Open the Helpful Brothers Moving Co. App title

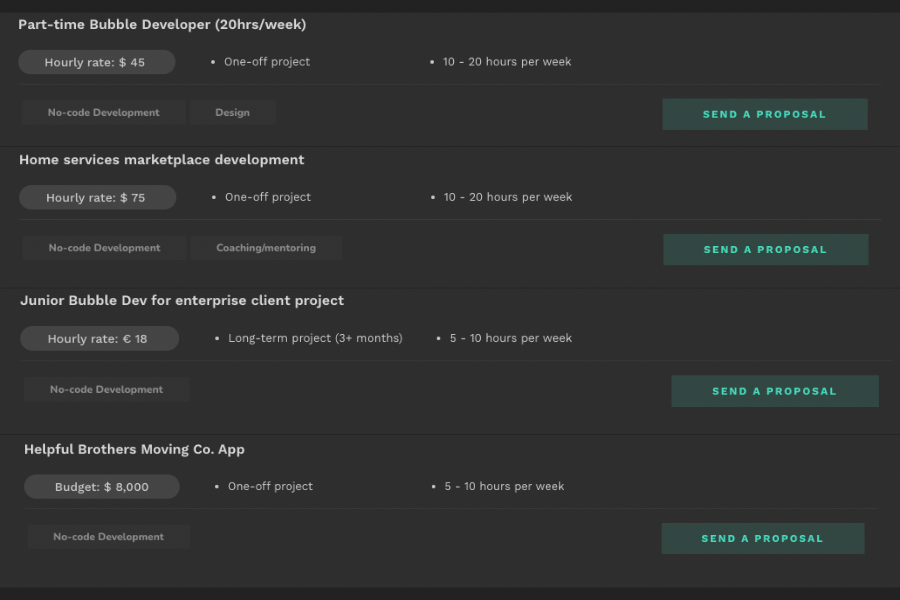click(x=134, y=449)
